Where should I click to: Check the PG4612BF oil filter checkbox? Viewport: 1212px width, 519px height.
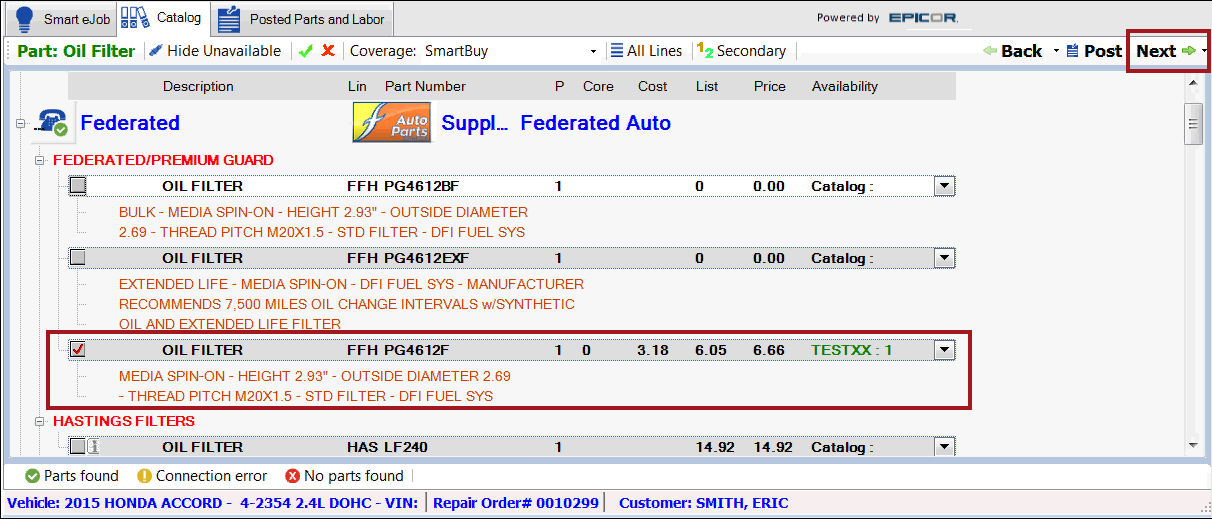[78, 186]
